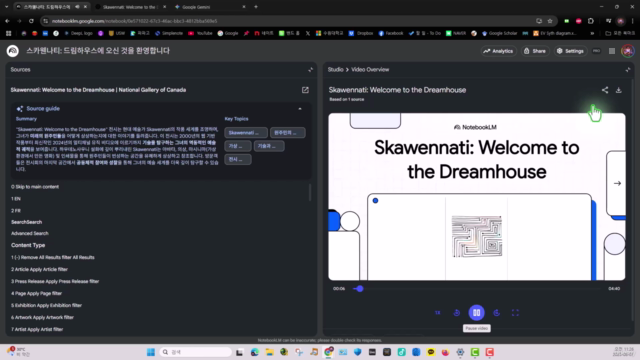Image resolution: width=640 pixels, height=360 pixels.
Task: Enter fullscreen video mode
Action: pyautogui.click(x=515, y=313)
